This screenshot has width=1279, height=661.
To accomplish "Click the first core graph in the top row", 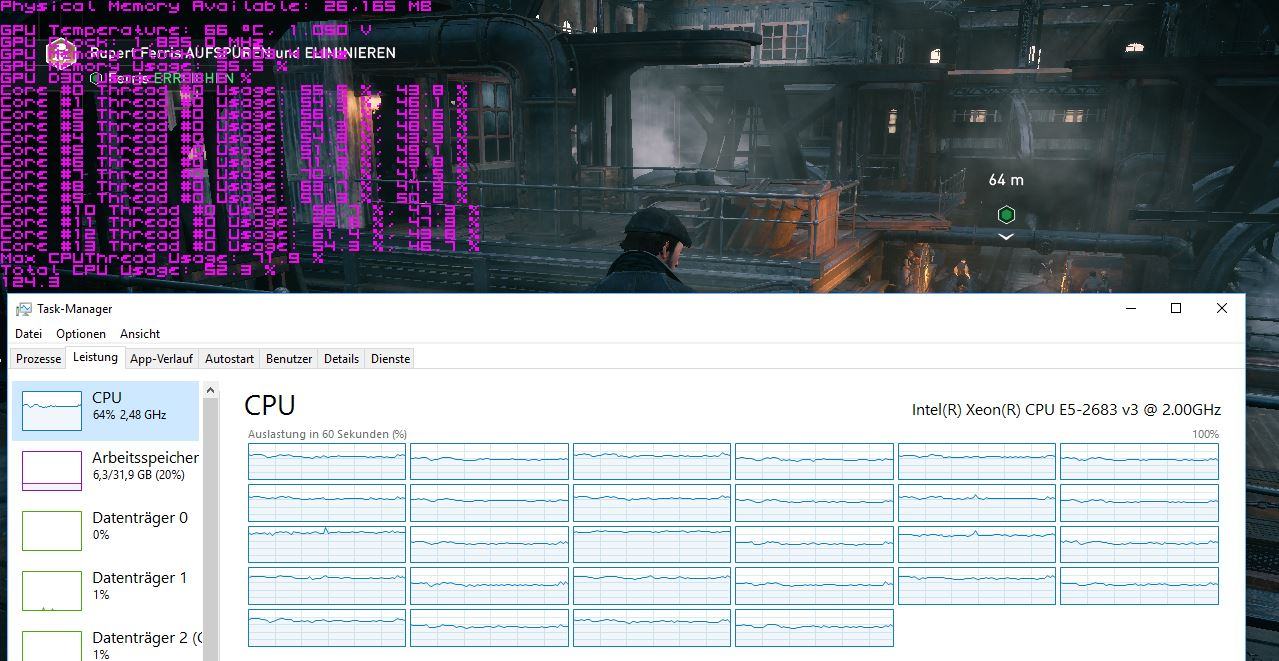I will coord(327,462).
